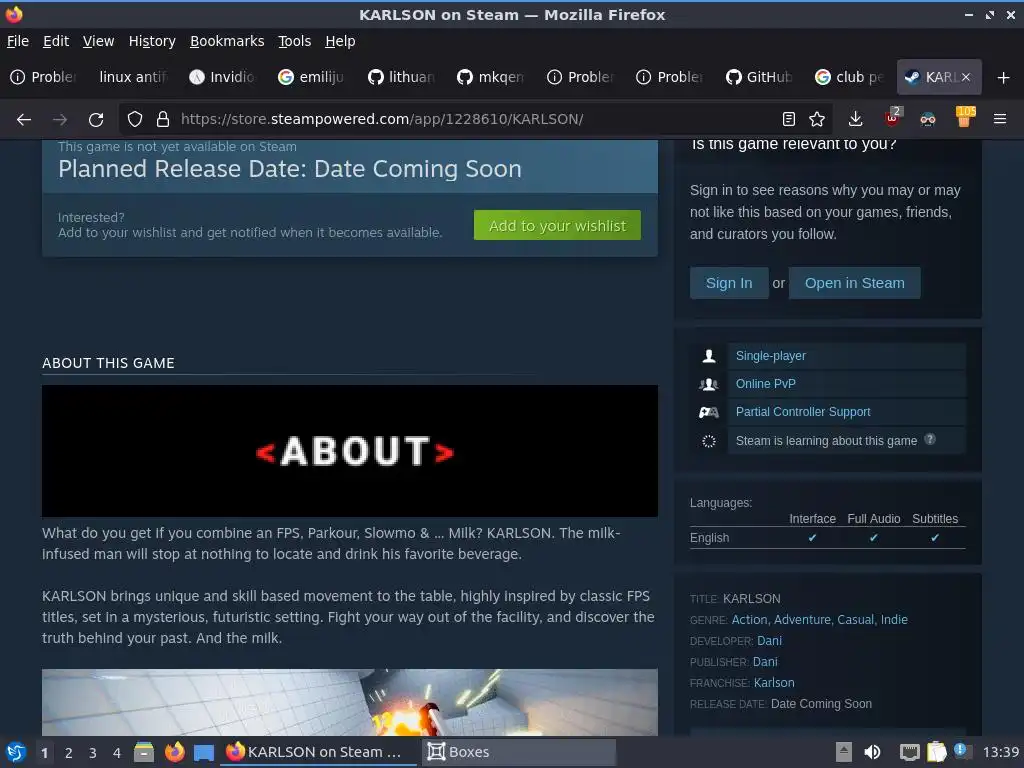Go back to the previous page

tap(24, 120)
